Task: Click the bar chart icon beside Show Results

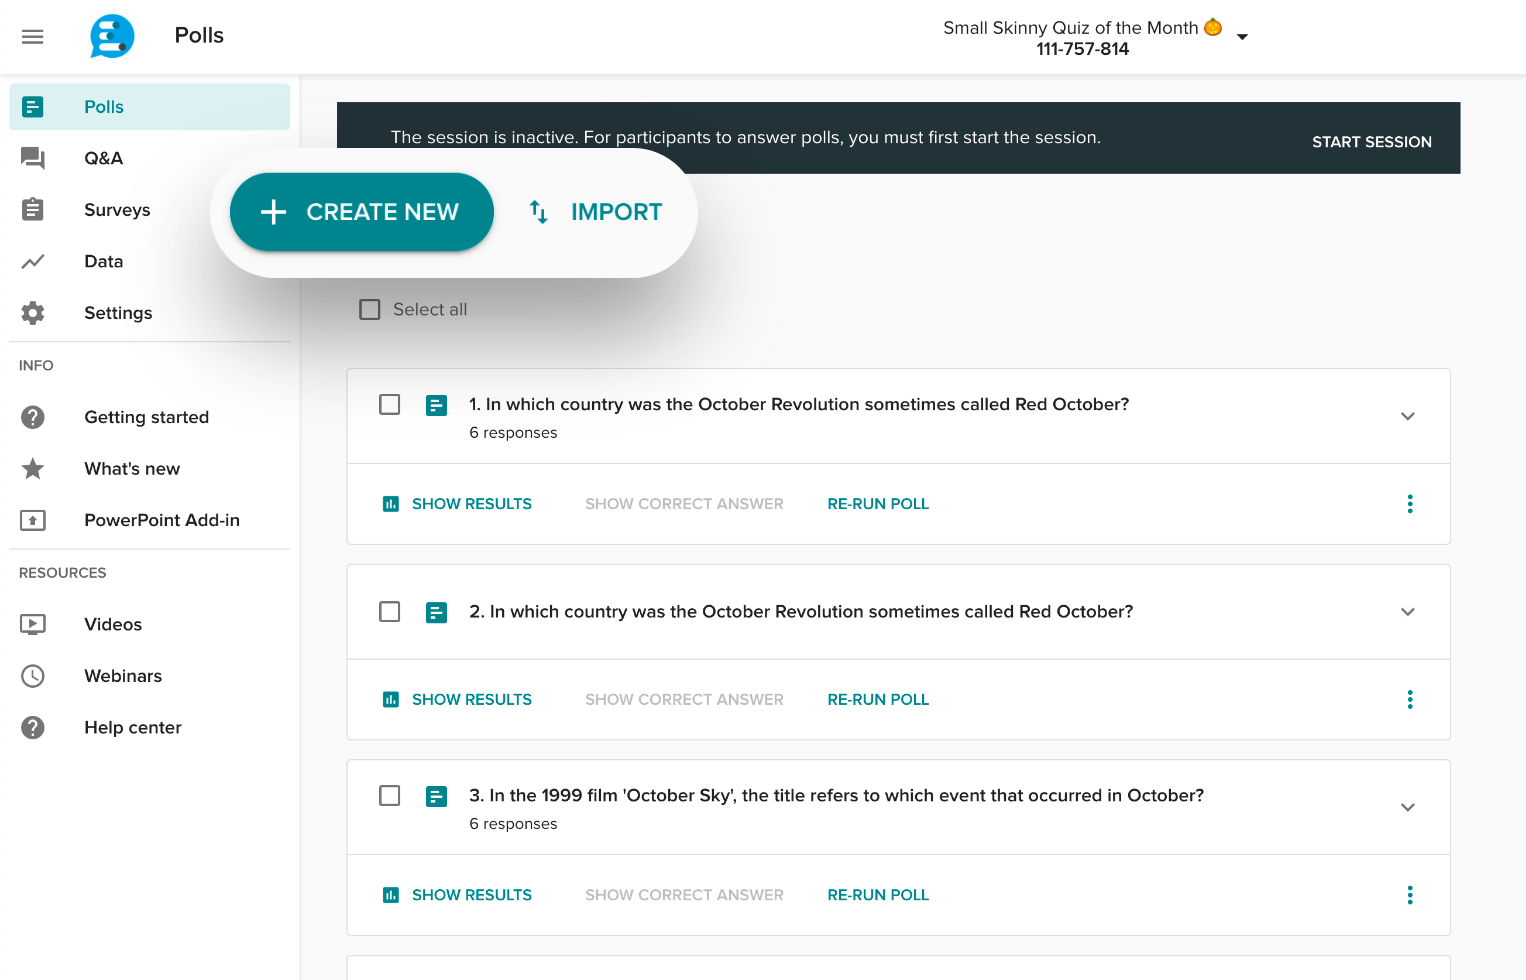Action: pos(390,503)
